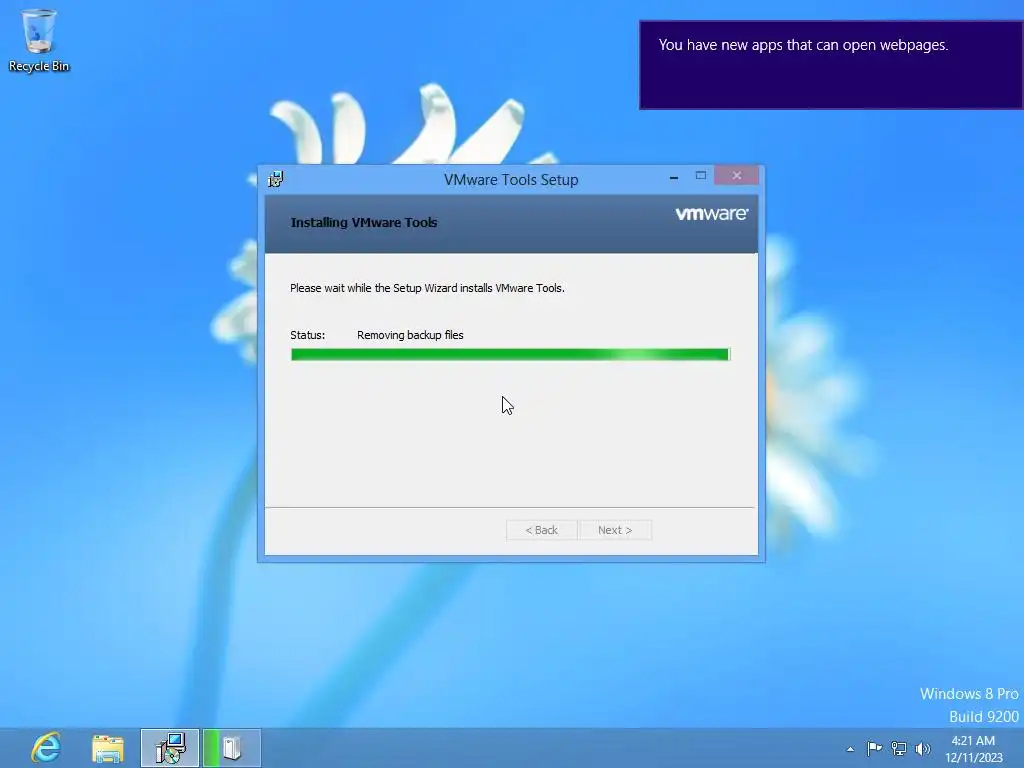Open the Recycle Bin desktop icon
Screen dimensions: 1024x768
(x=39, y=40)
